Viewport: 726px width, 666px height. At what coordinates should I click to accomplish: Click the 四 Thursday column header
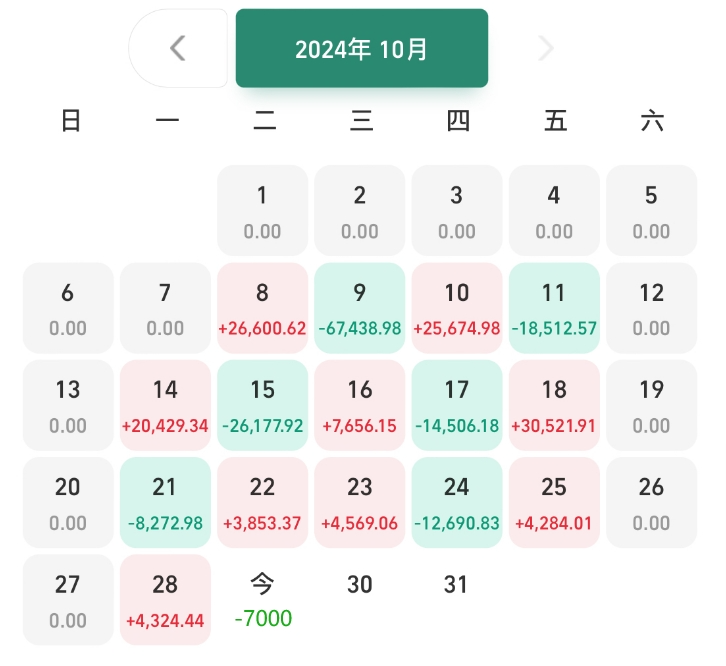point(458,120)
